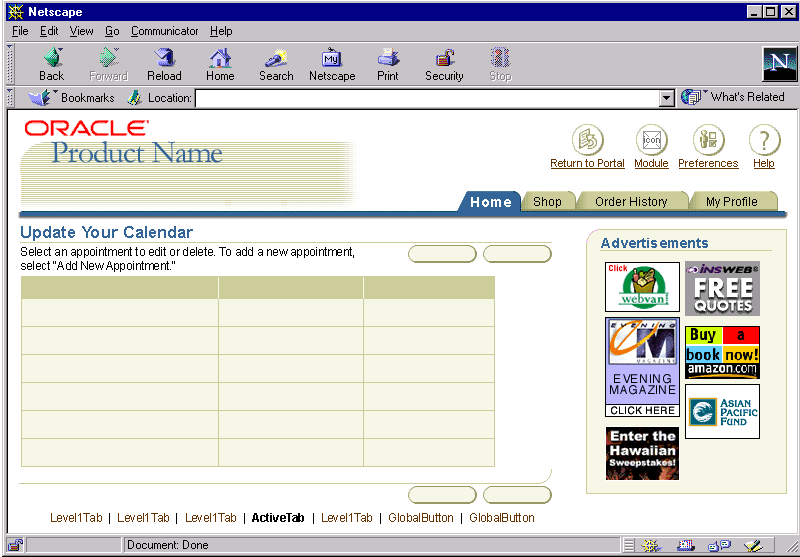The height and width of the screenshot is (557, 800).
Task: Open the Evening Magazine ad banner
Action: coord(642,367)
